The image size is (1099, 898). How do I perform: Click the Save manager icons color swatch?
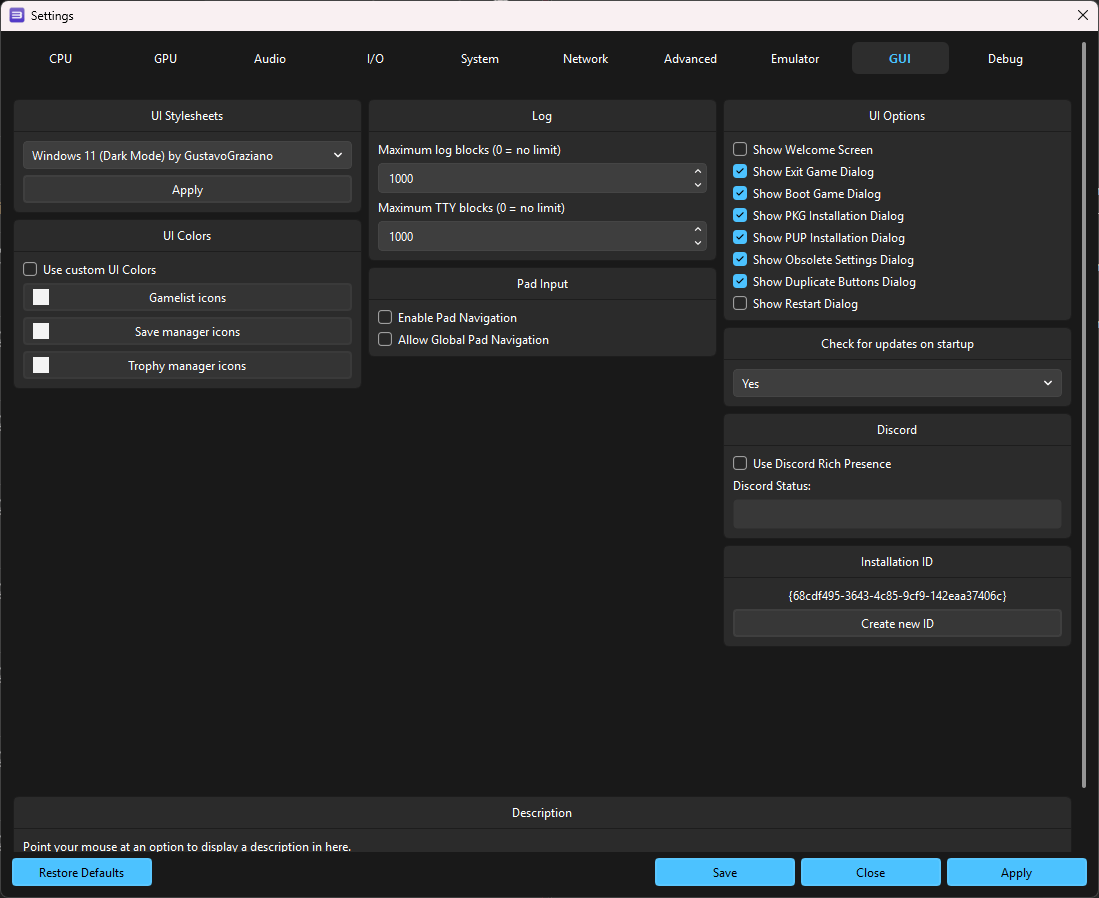click(41, 331)
